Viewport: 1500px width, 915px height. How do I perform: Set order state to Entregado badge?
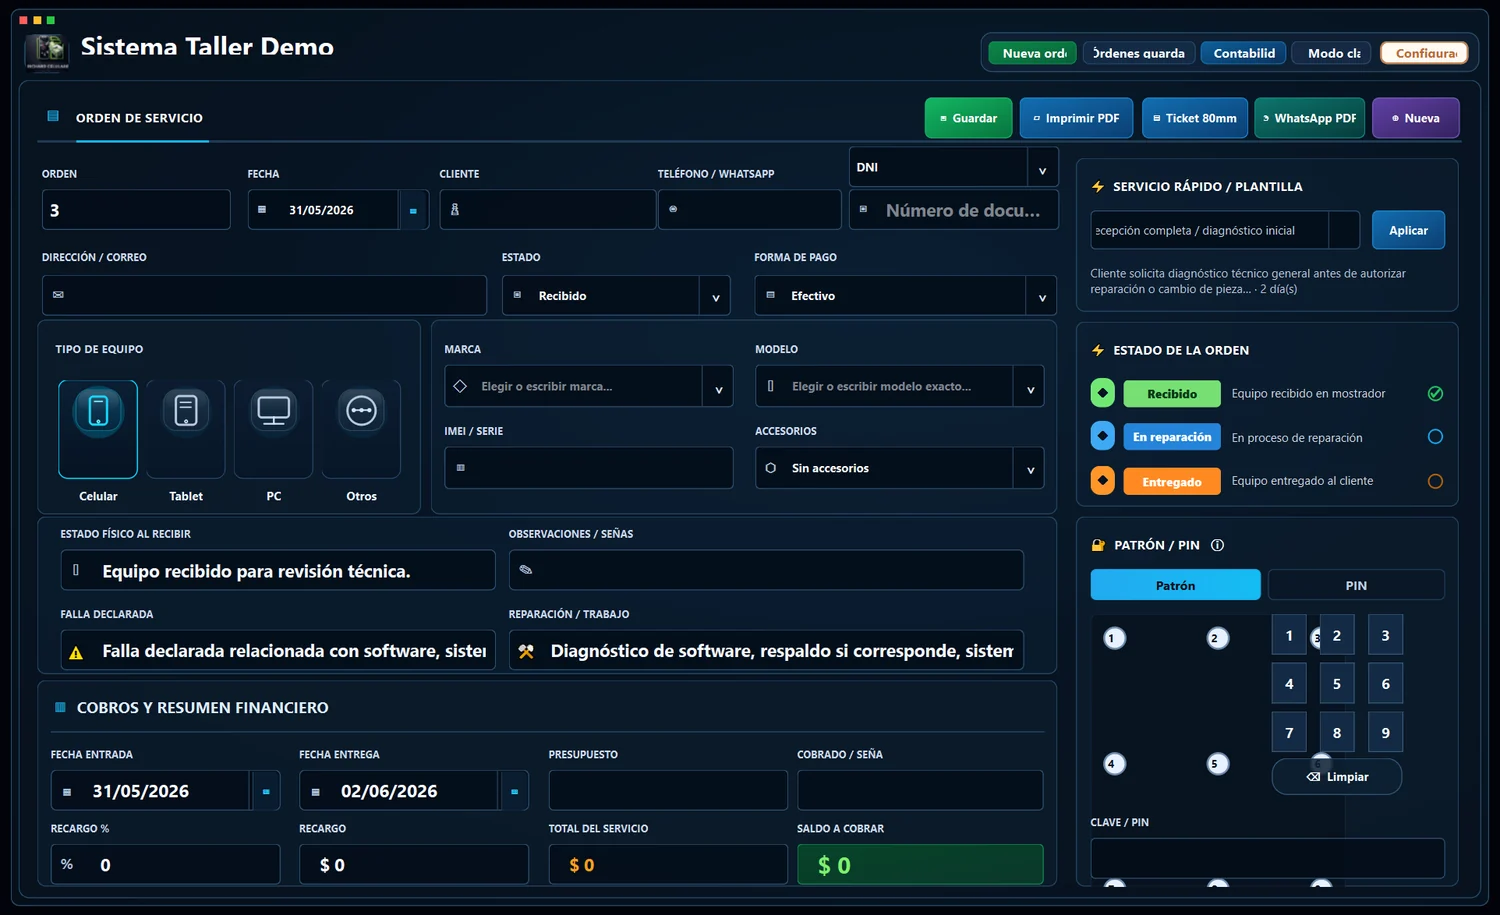[1172, 481]
